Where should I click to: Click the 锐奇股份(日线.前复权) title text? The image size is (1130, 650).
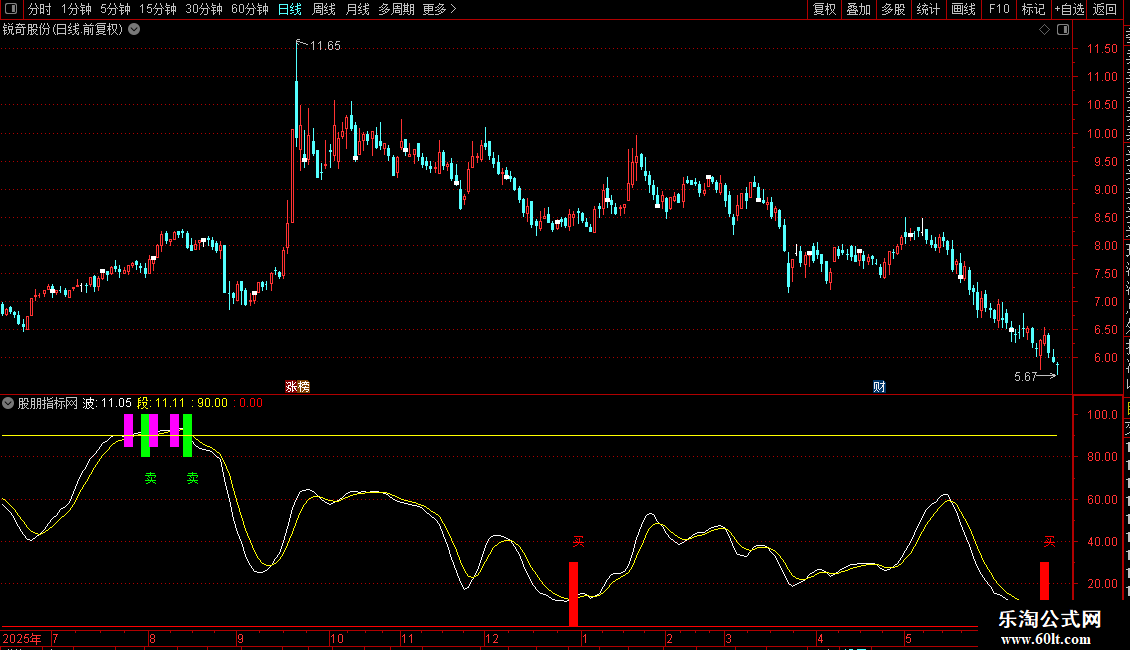tap(63, 30)
